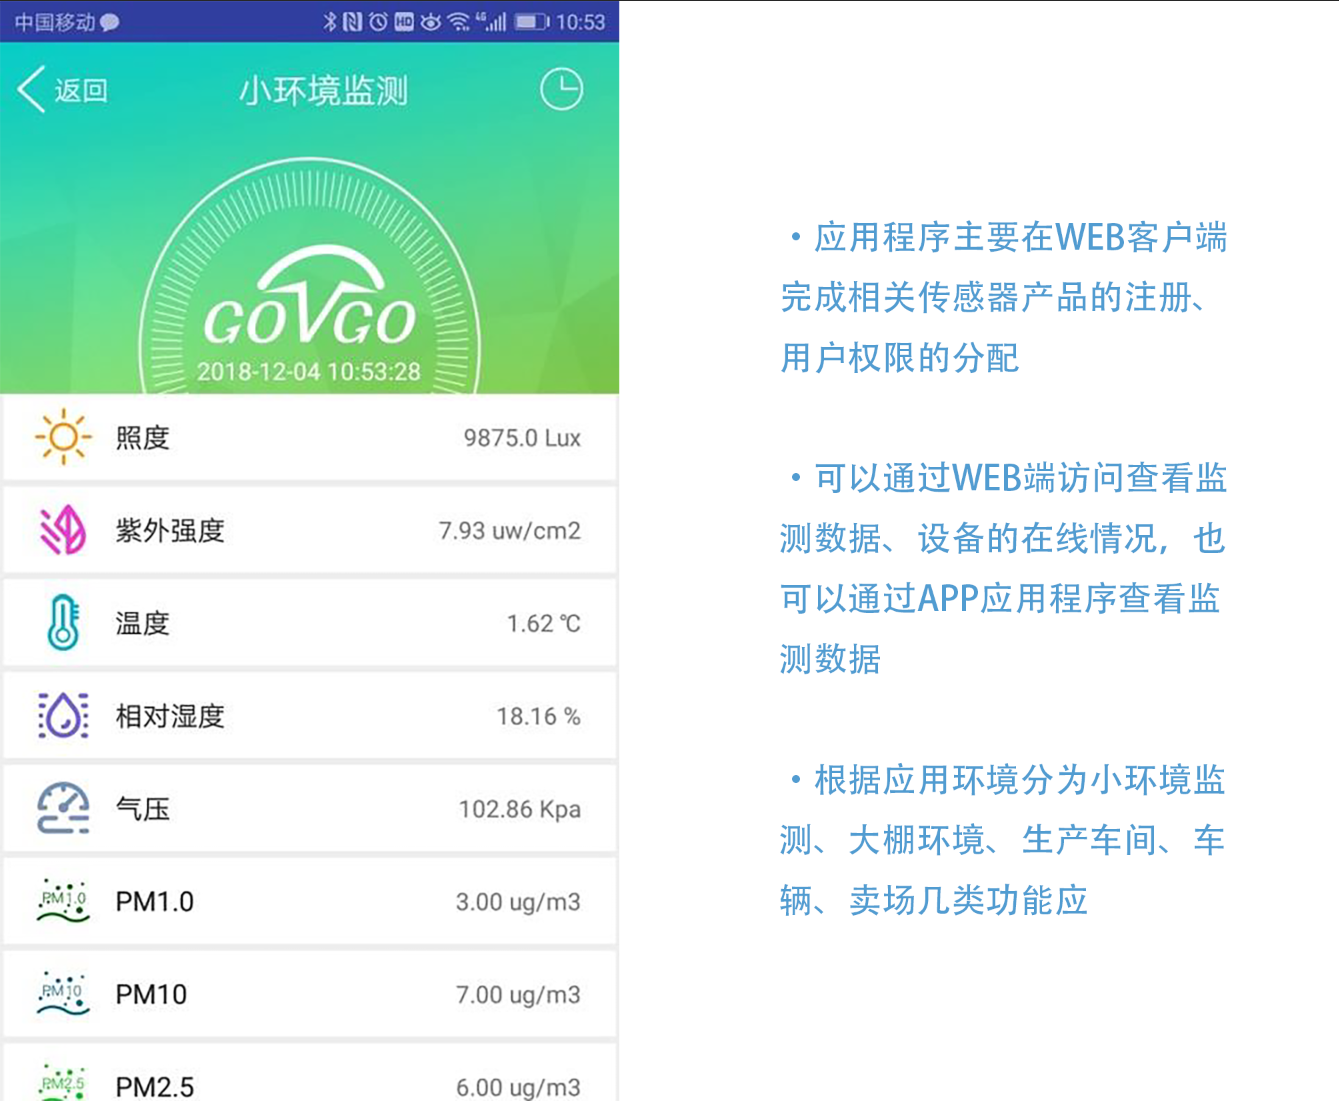This screenshot has height=1101, width=1339.
Task: Tap the thermometer icon for 温度
Action: click(63, 622)
